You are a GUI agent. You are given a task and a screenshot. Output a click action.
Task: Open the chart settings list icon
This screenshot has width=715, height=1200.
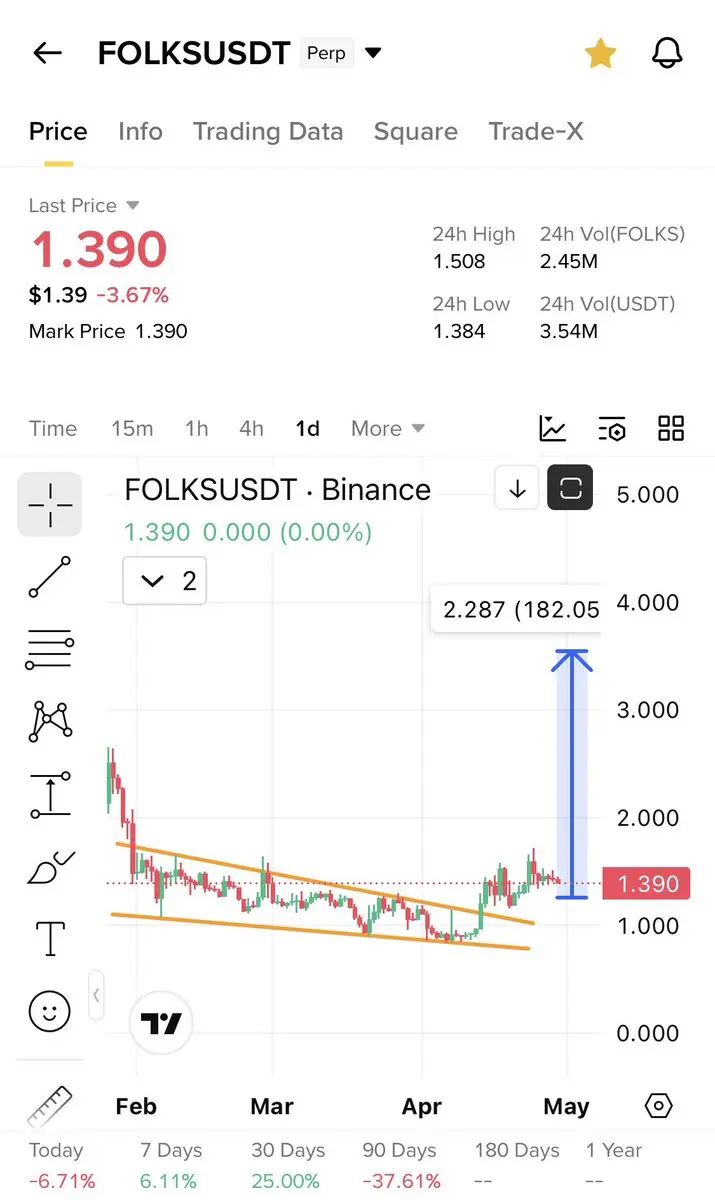point(612,429)
